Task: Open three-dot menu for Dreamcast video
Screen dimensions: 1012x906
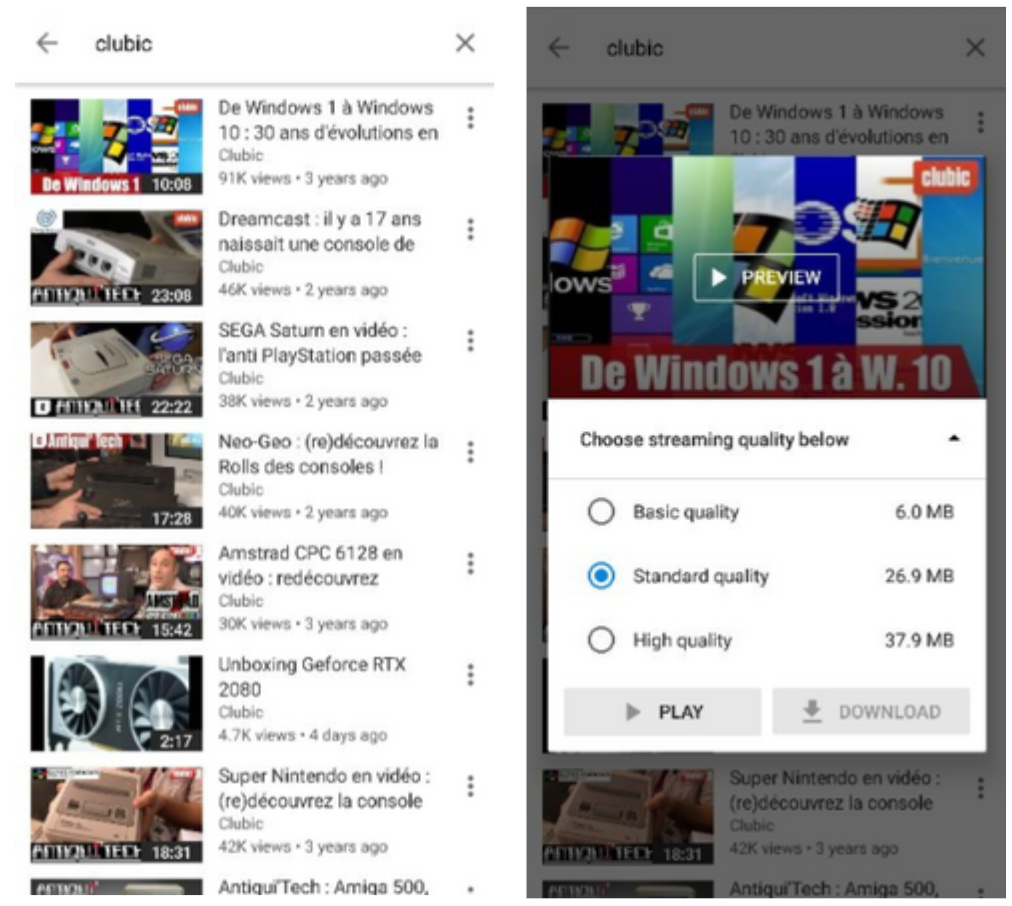Action: (470, 229)
